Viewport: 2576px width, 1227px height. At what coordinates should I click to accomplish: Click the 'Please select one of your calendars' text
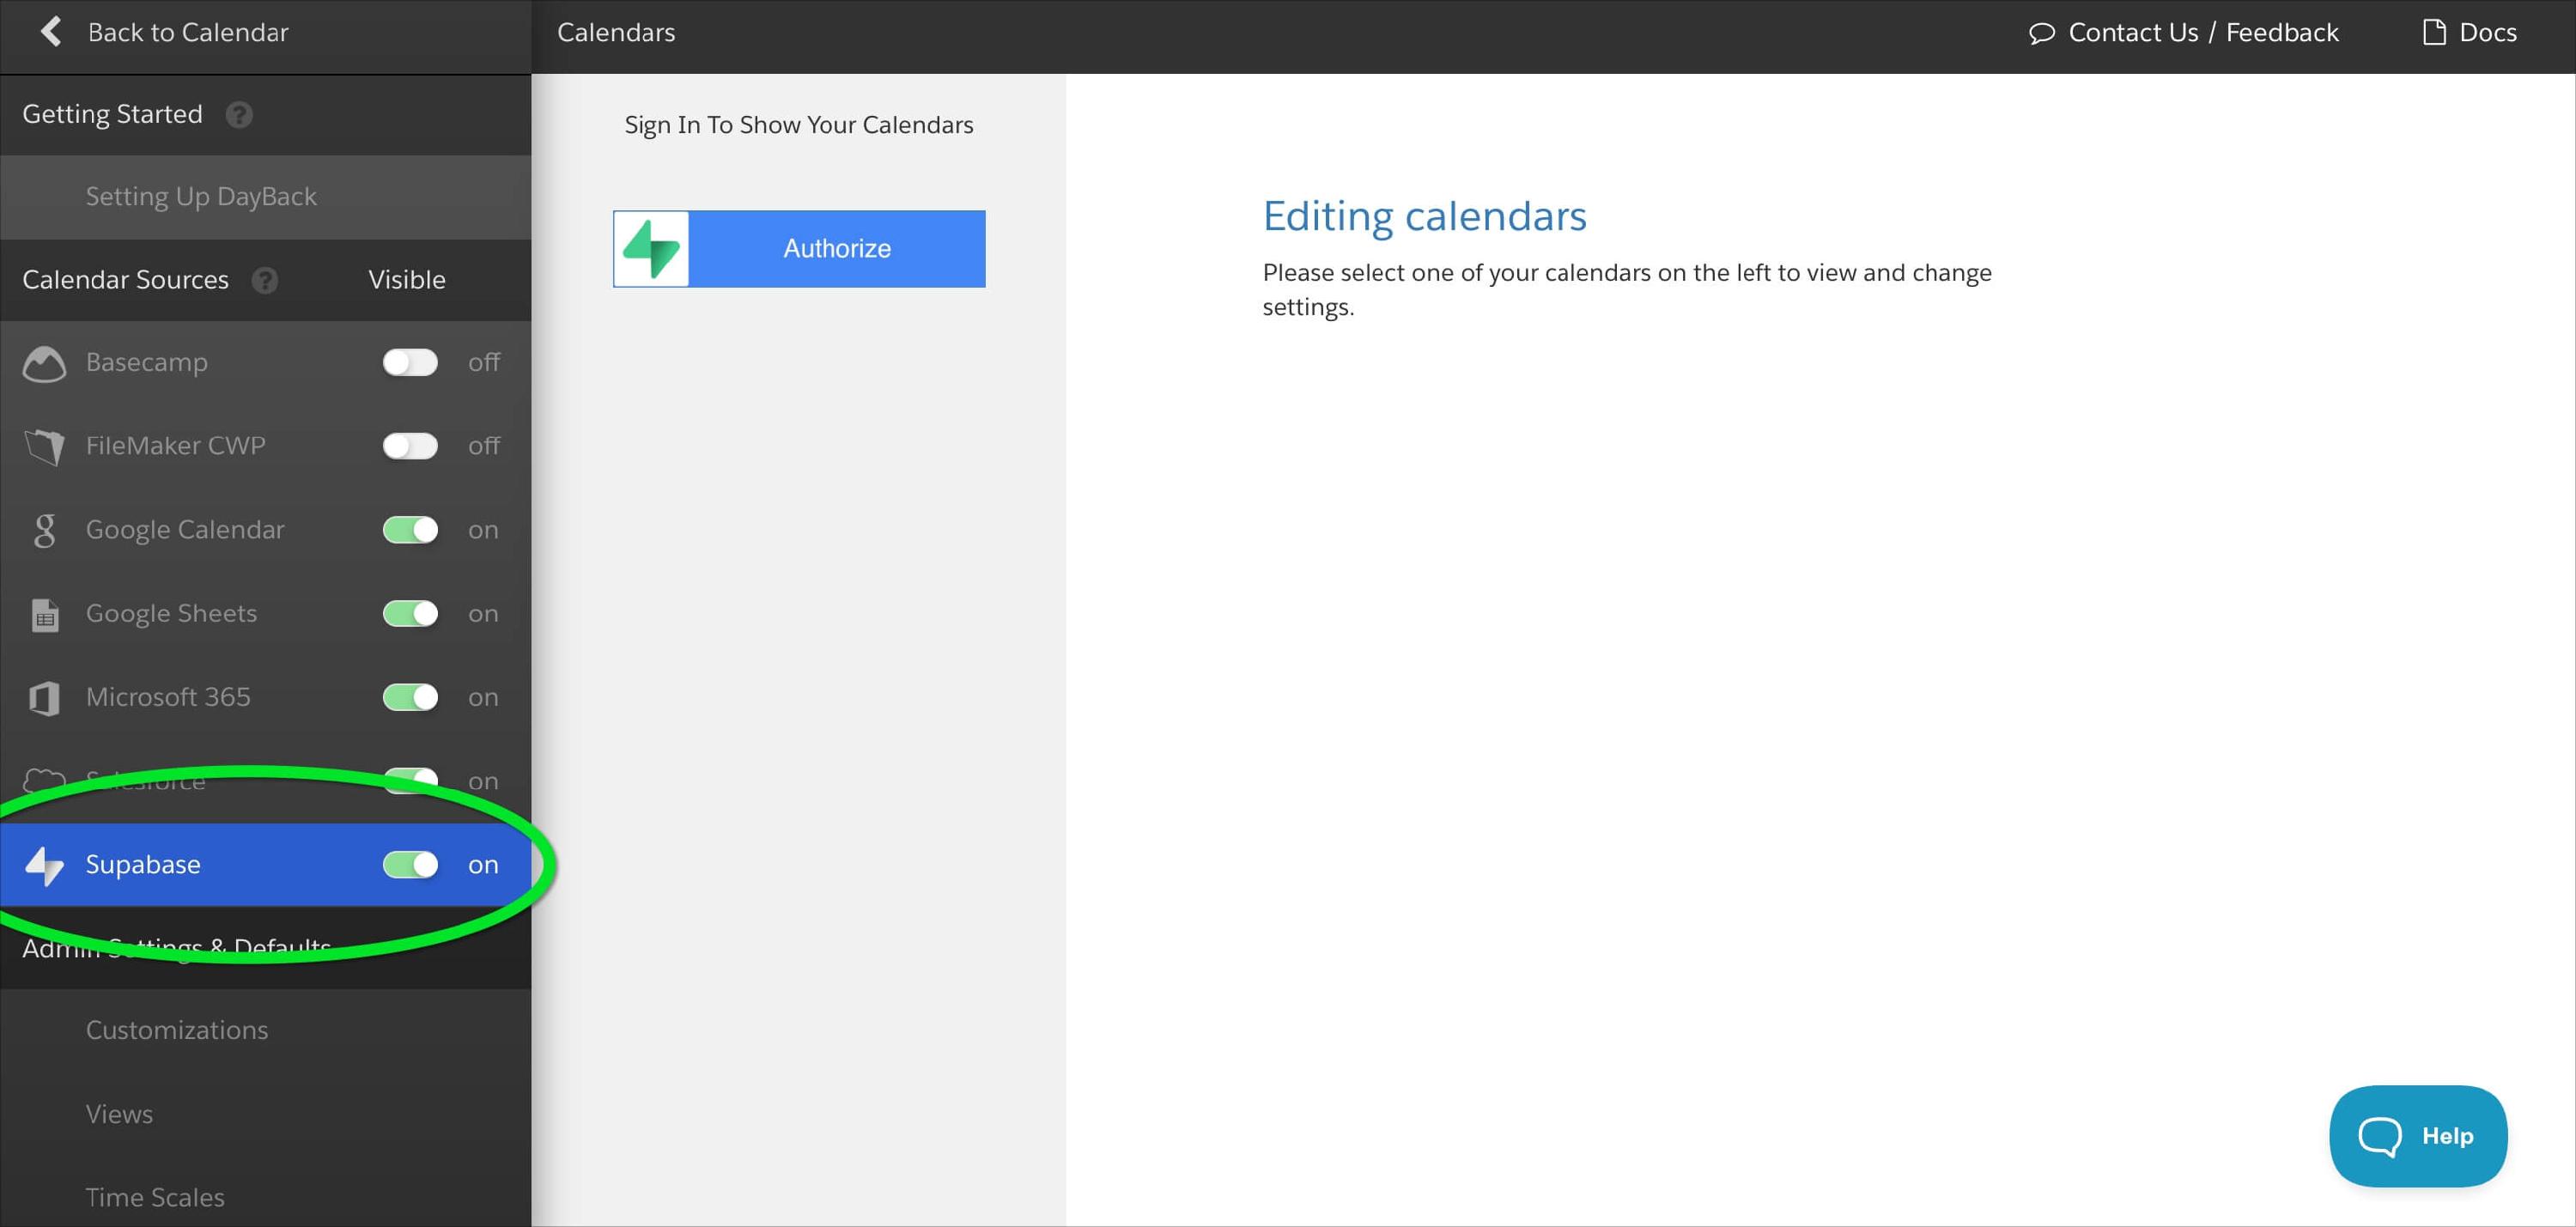tap(1627, 289)
